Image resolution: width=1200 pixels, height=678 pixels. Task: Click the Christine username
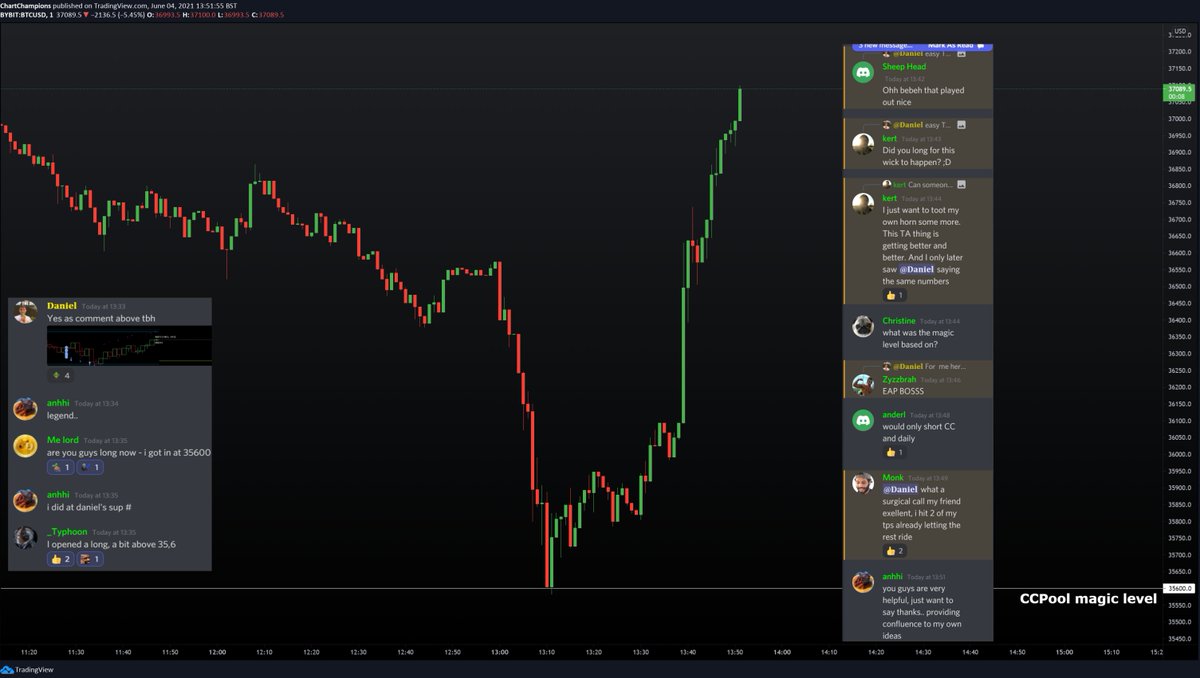898,321
